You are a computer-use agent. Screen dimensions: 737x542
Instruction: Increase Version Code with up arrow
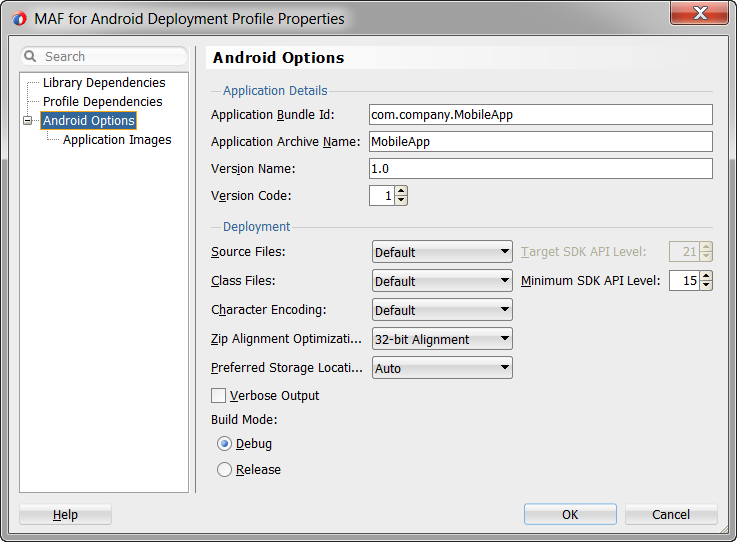pos(401,191)
